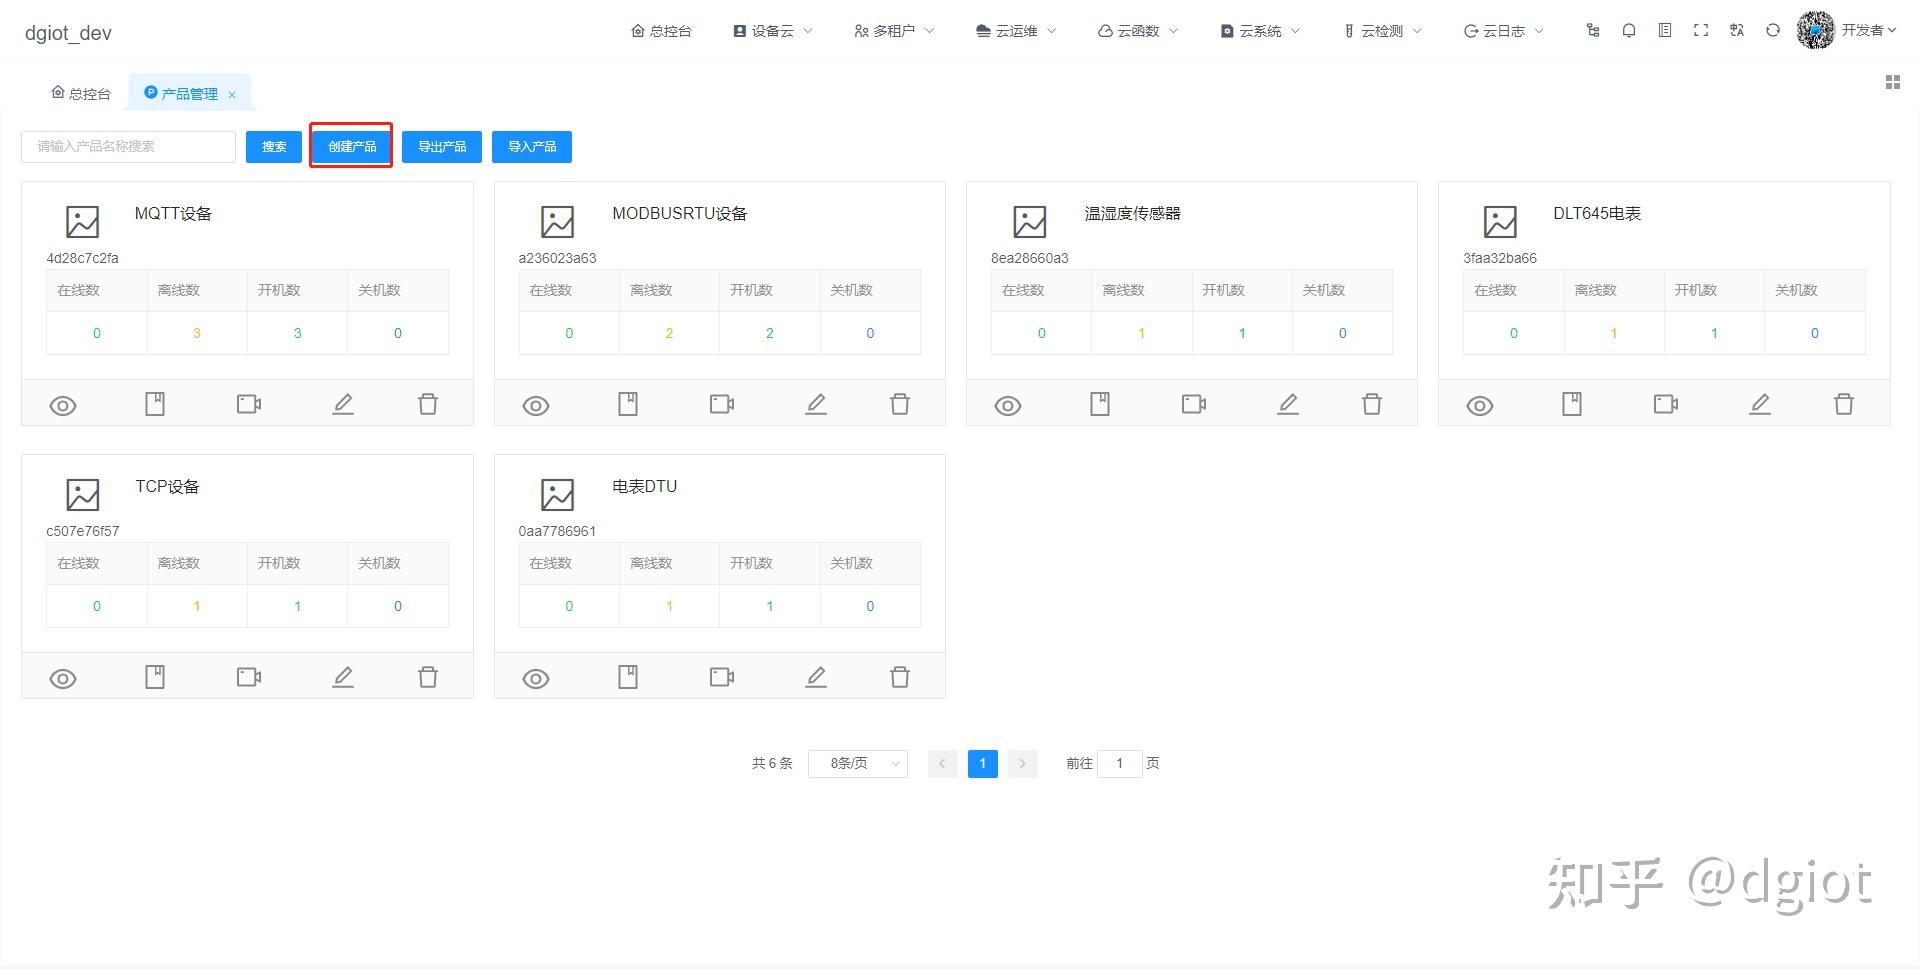Toggle eye preview on TCP设备 card
This screenshot has width=1920, height=969.
tap(63, 677)
